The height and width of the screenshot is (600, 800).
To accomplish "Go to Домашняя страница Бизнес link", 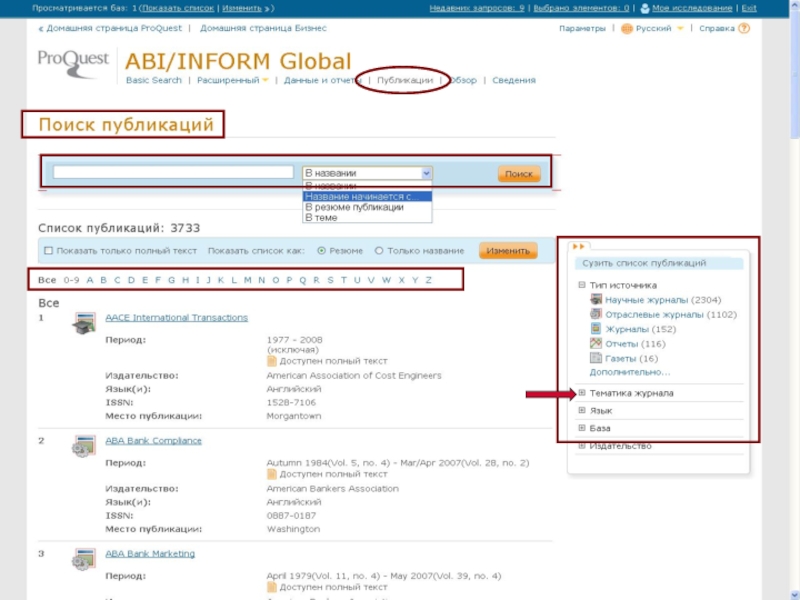I will pos(263,28).
